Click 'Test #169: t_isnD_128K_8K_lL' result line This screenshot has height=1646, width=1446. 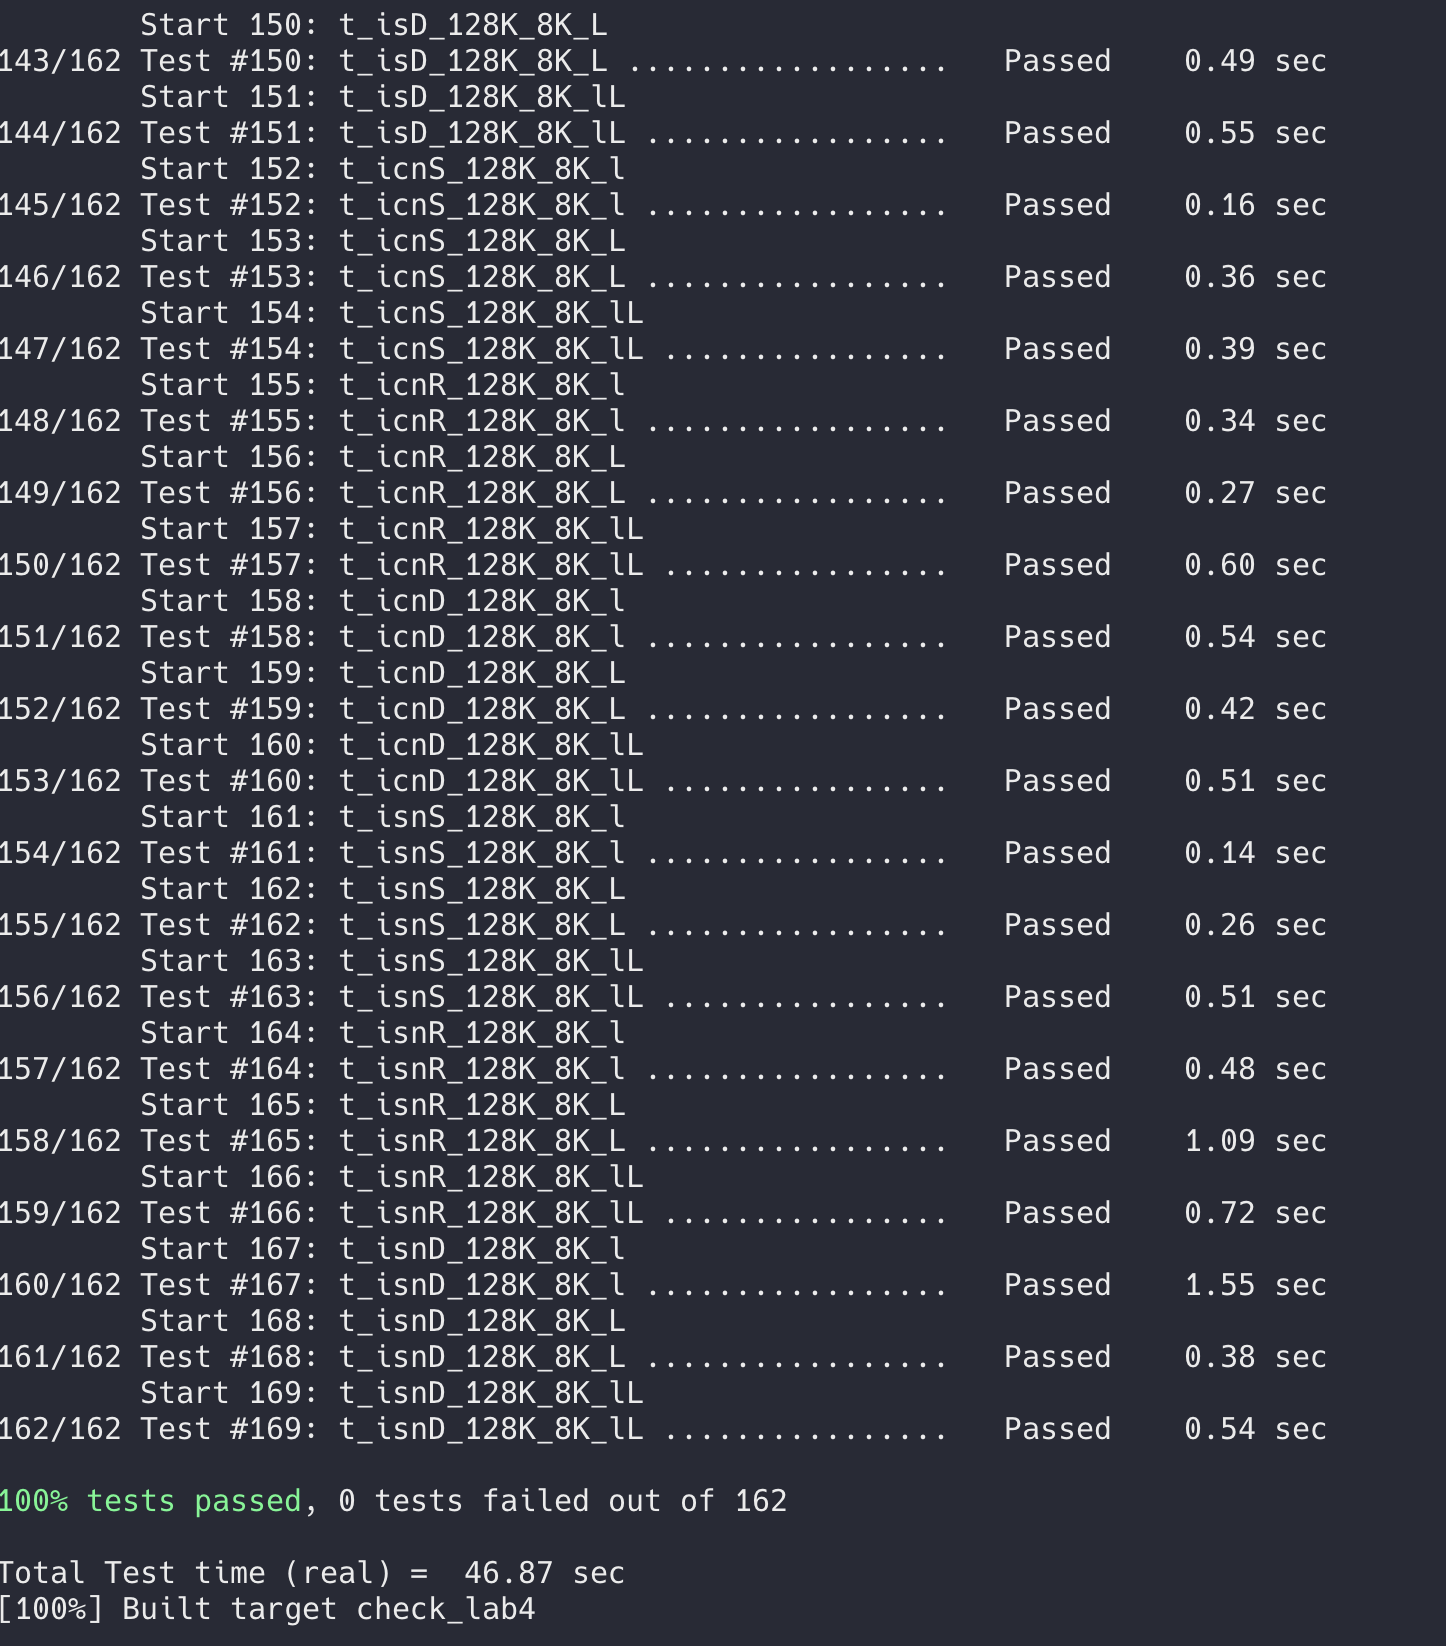click(x=663, y=1429)
